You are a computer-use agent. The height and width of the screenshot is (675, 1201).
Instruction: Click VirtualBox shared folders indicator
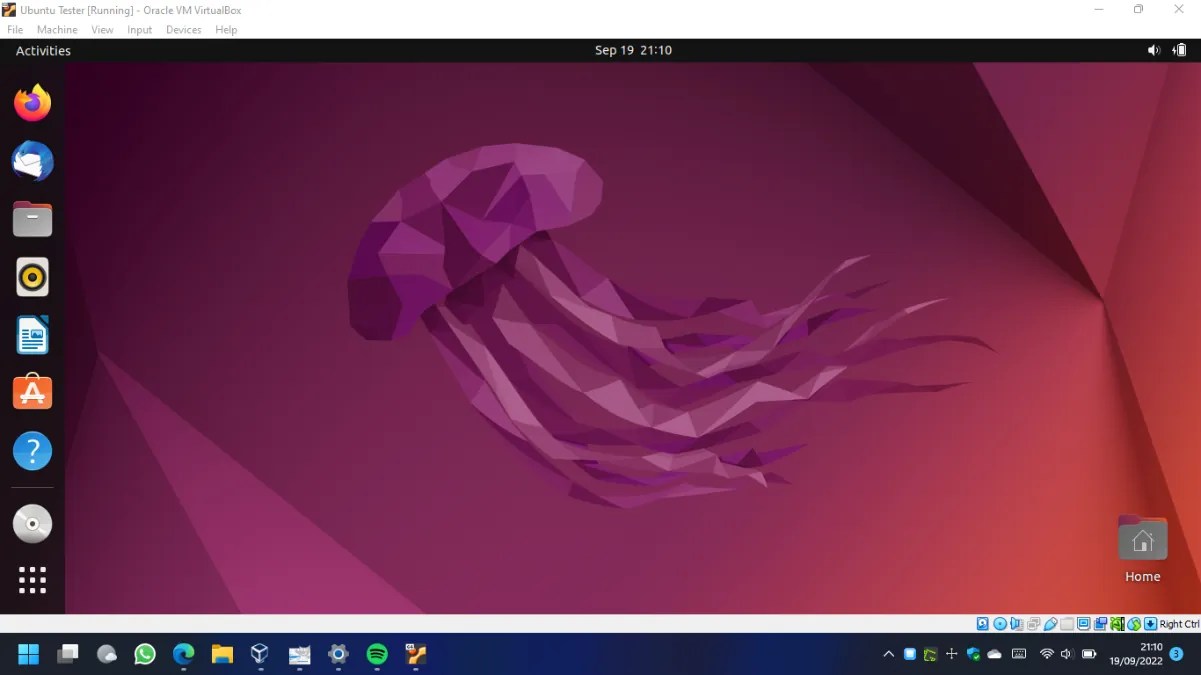[1067, 624]
